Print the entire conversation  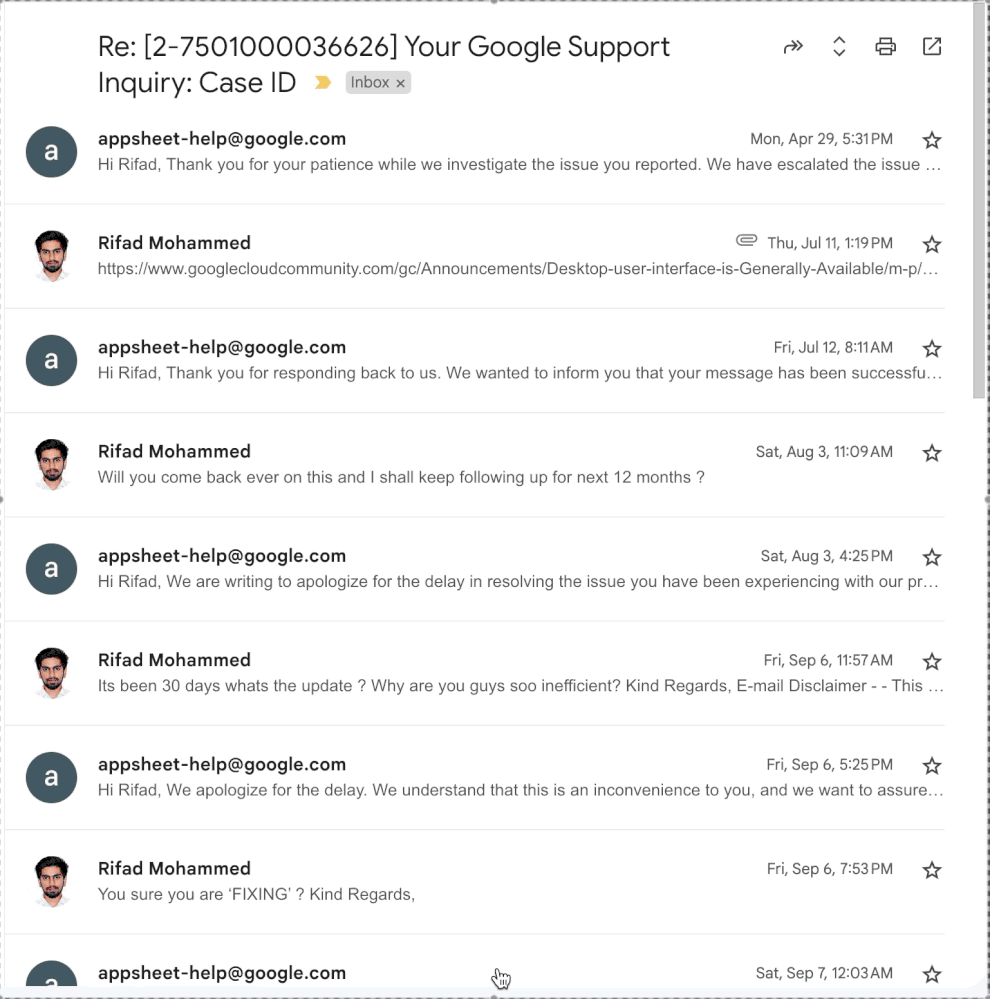[x=886, y=47]
